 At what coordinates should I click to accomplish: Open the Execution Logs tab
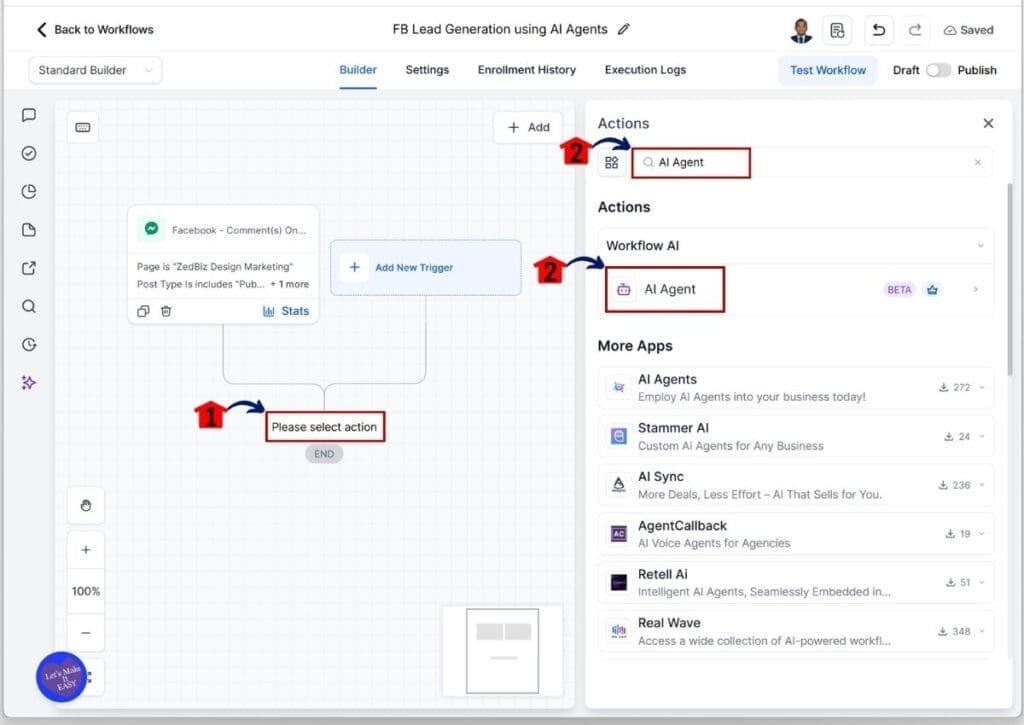[645, 70]
